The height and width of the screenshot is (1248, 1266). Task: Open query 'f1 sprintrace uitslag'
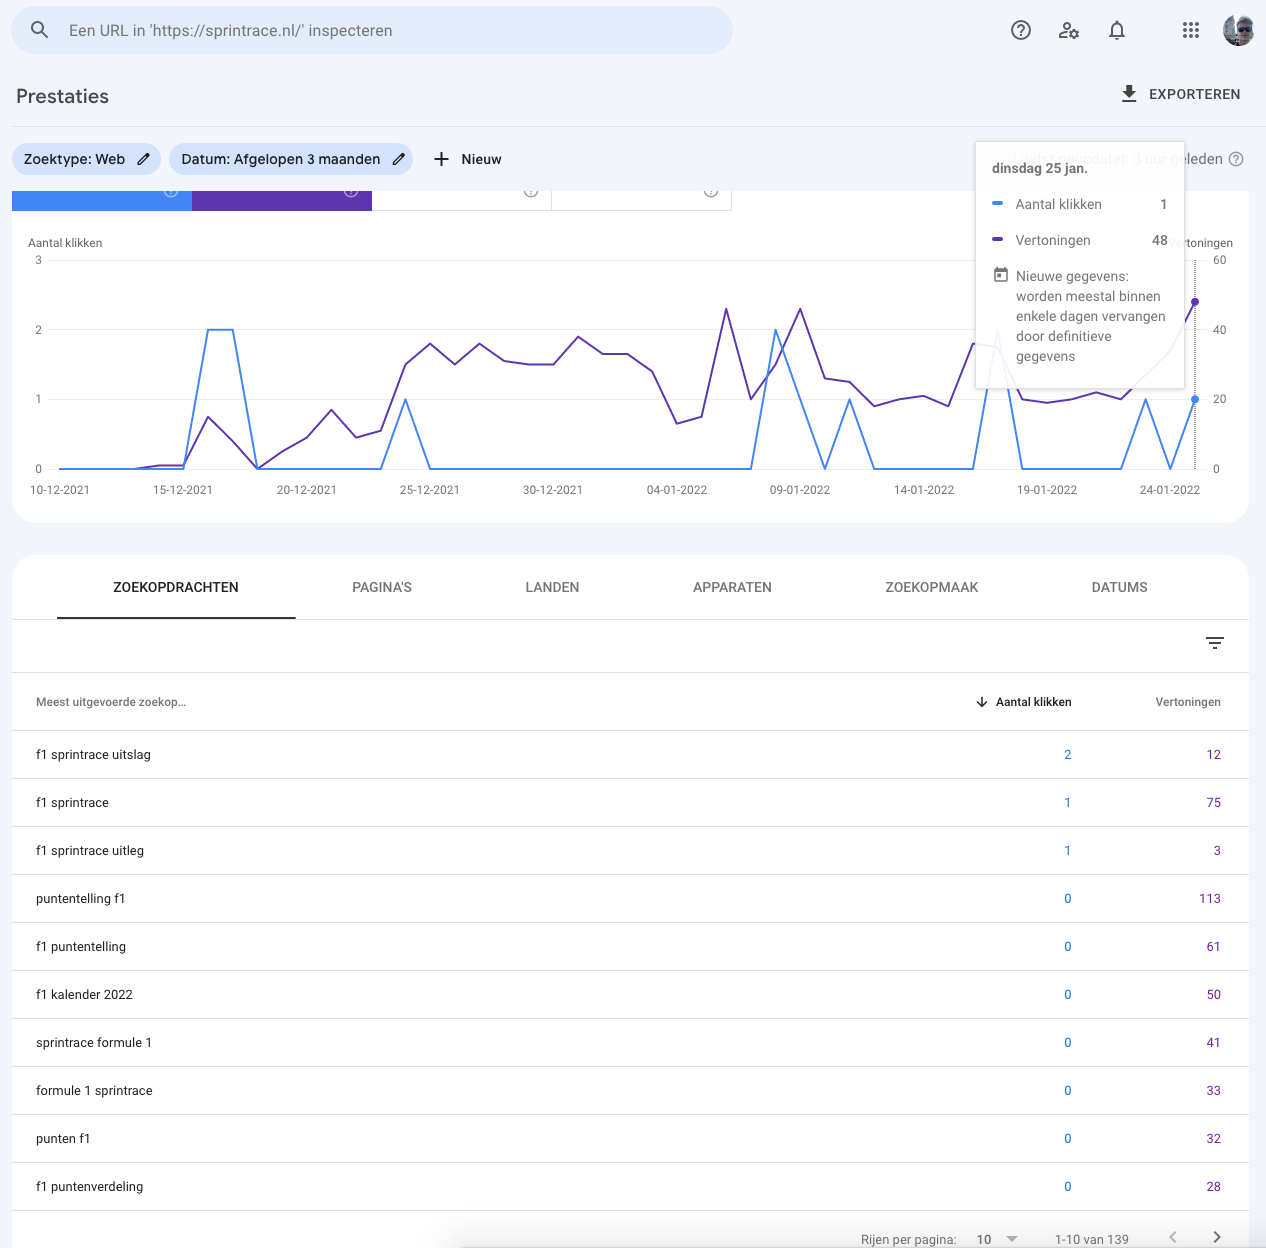pos(630,755)
